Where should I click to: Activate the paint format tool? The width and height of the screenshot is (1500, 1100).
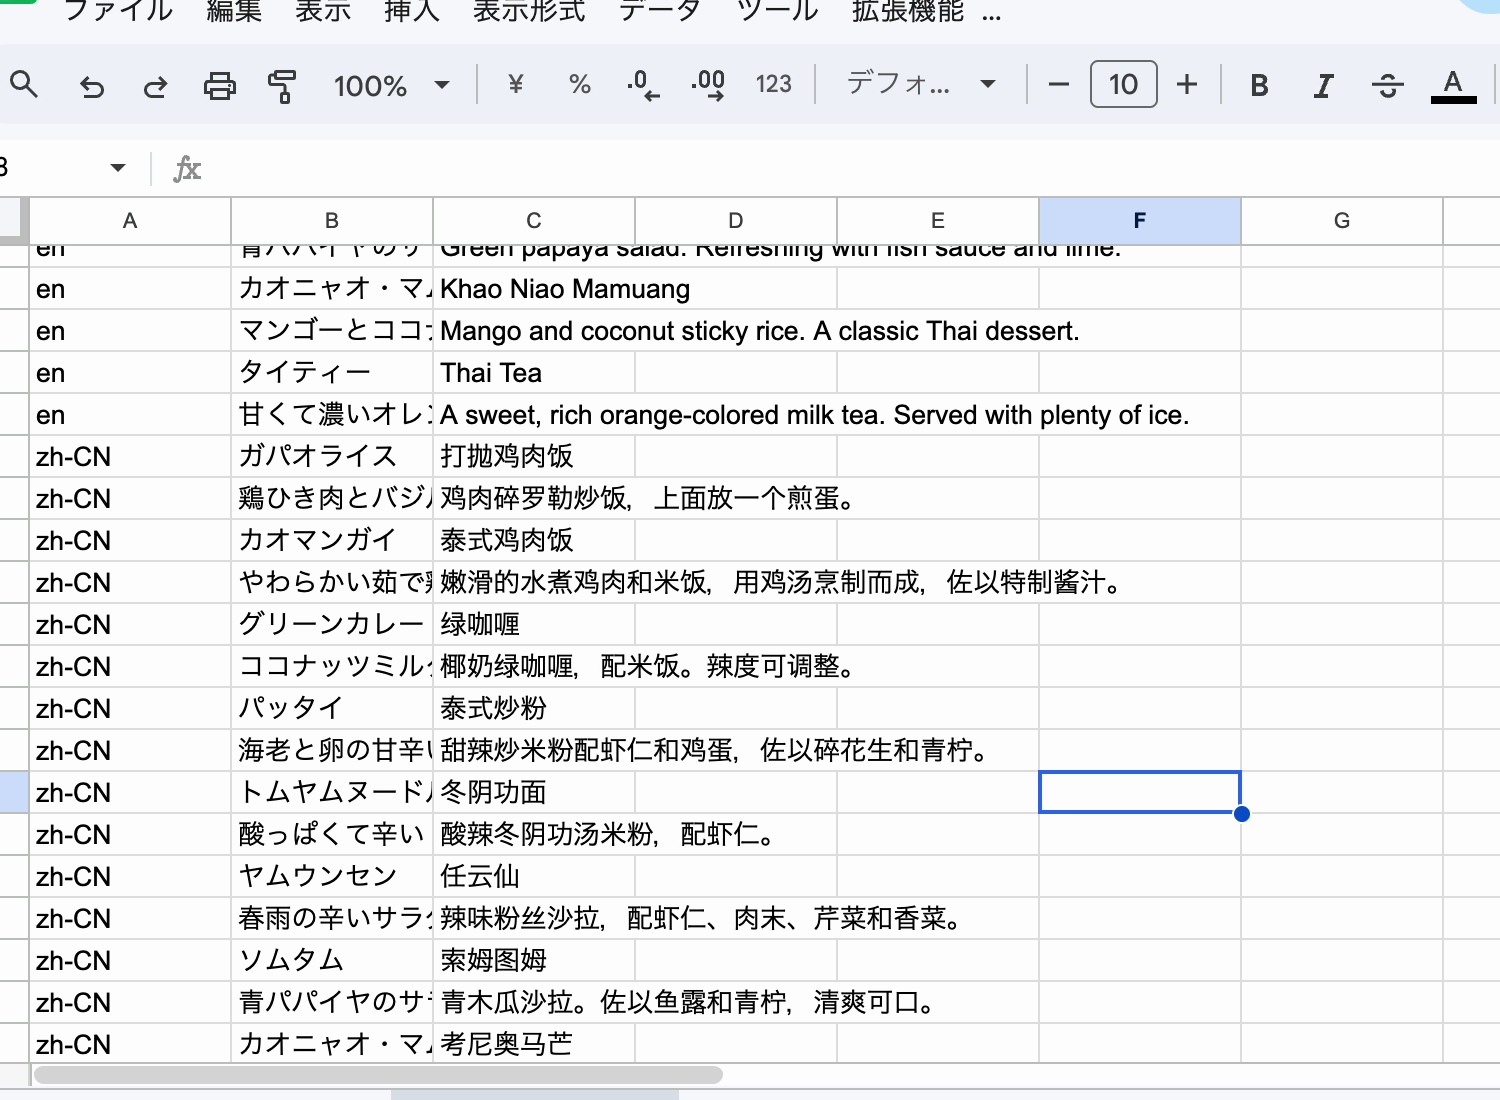click(x=282, y=86)
